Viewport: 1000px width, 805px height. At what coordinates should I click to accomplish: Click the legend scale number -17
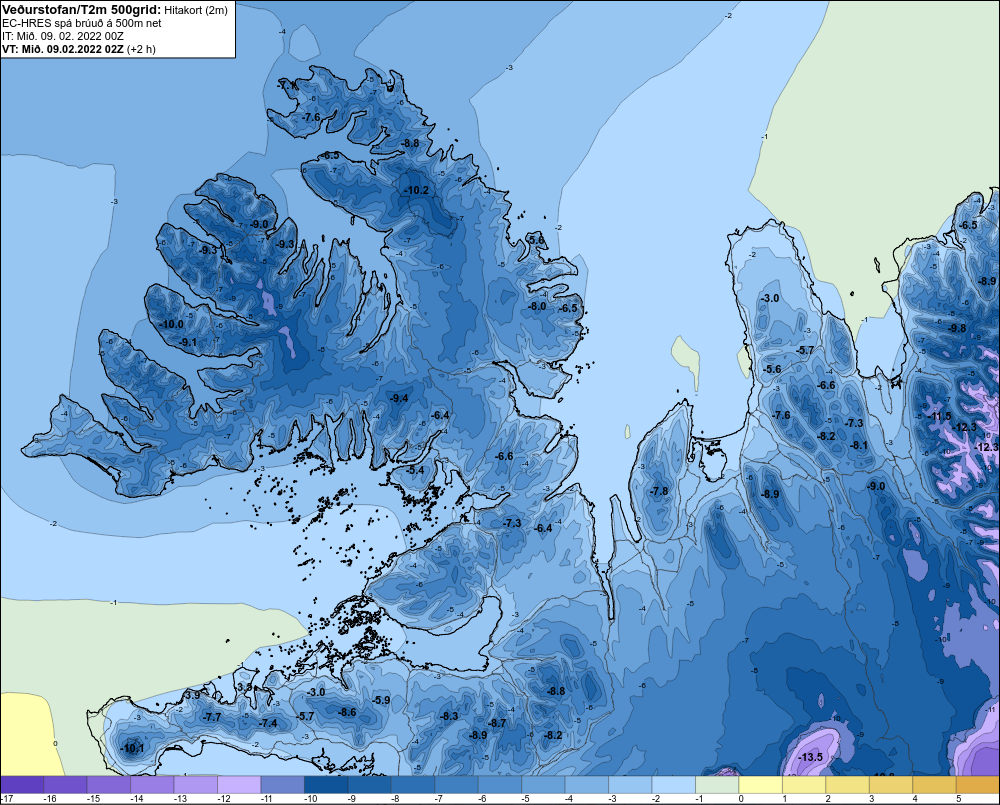7,799
